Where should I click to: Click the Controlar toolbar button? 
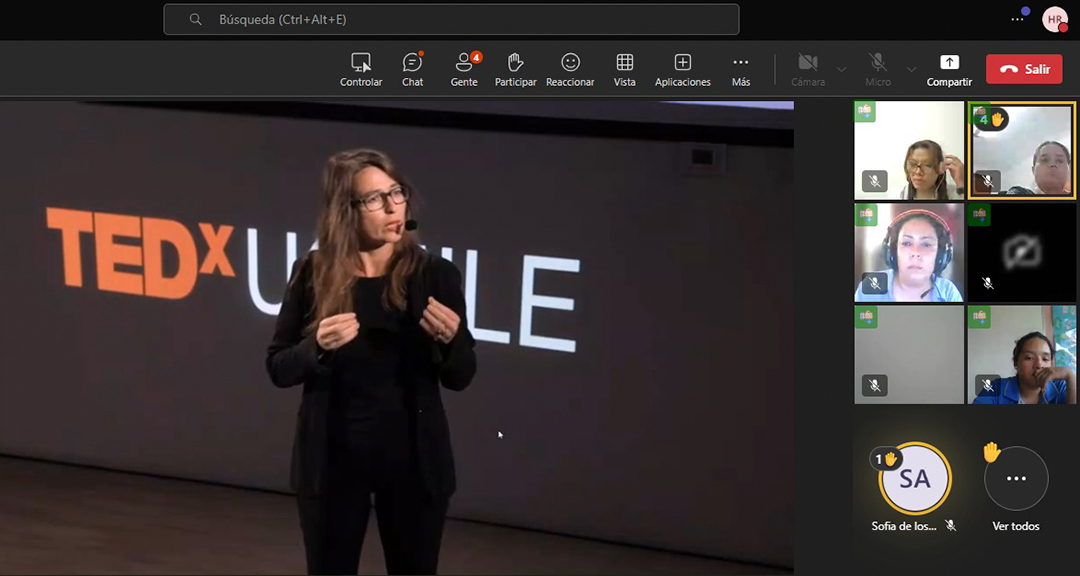361,70
